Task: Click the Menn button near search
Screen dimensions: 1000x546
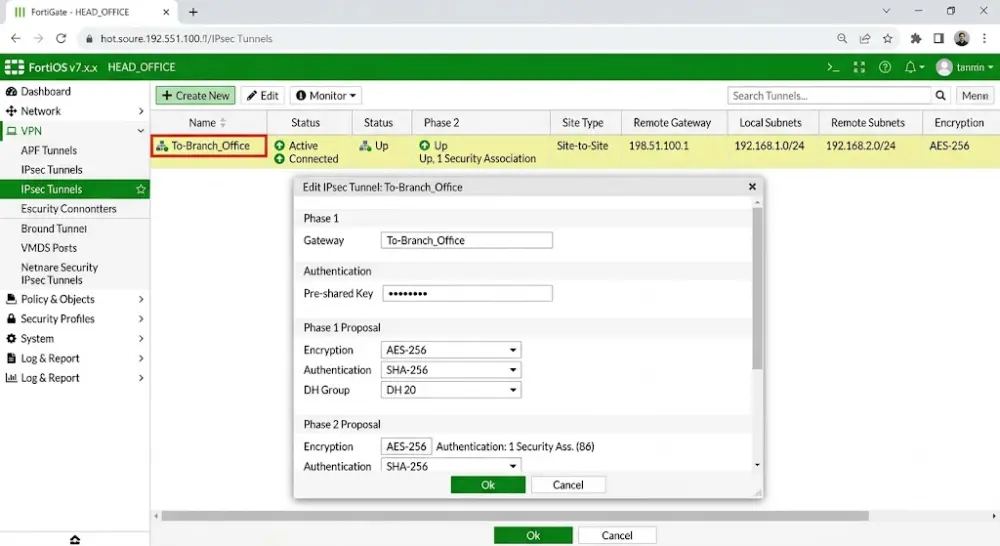Action: [975, 96]
